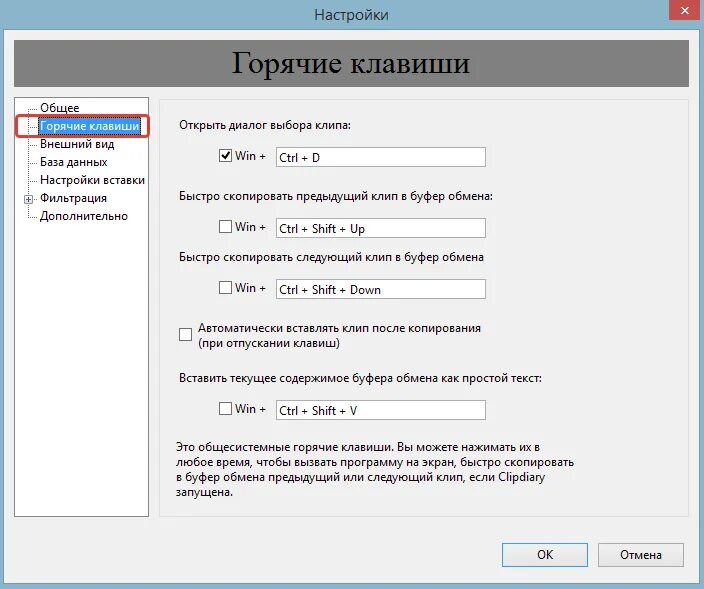Select Горячие клавиши in the tree

[89, 126]
